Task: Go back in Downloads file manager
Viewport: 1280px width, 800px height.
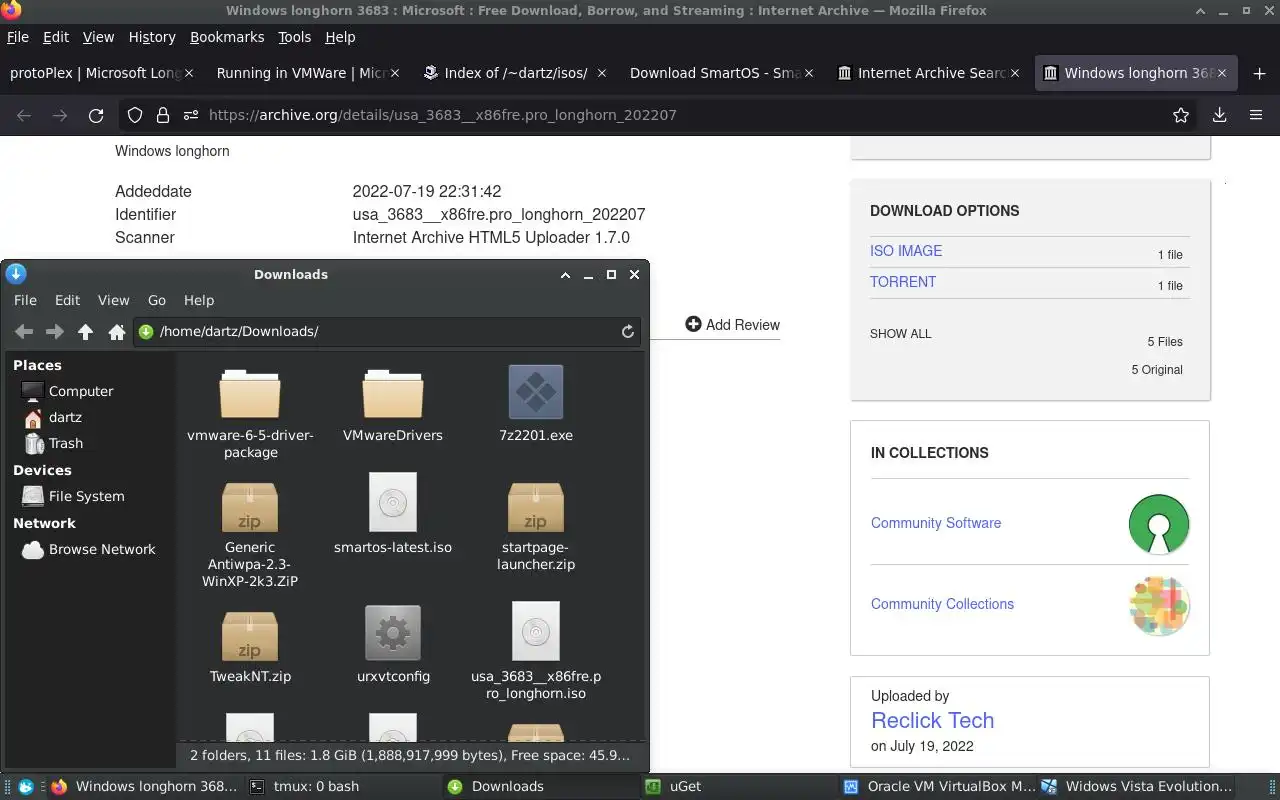Action: tap(24, 332)
